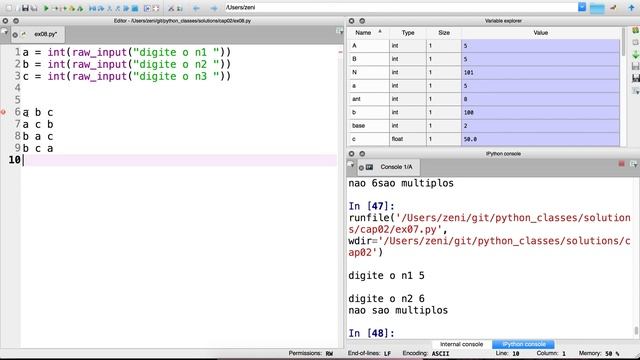Sort variables by the Value column header
This screenshot has width=640, height=360.
coord(540,33)
